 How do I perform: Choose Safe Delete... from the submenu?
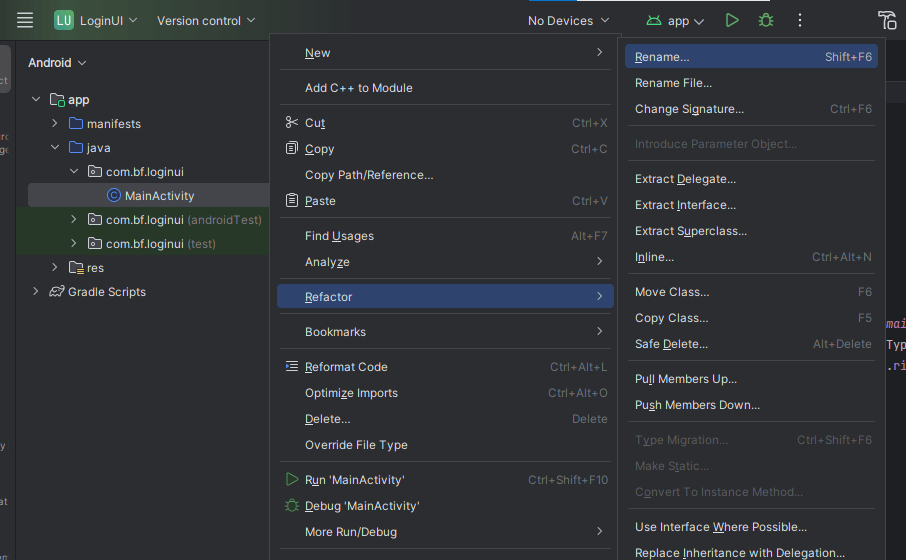671,344
